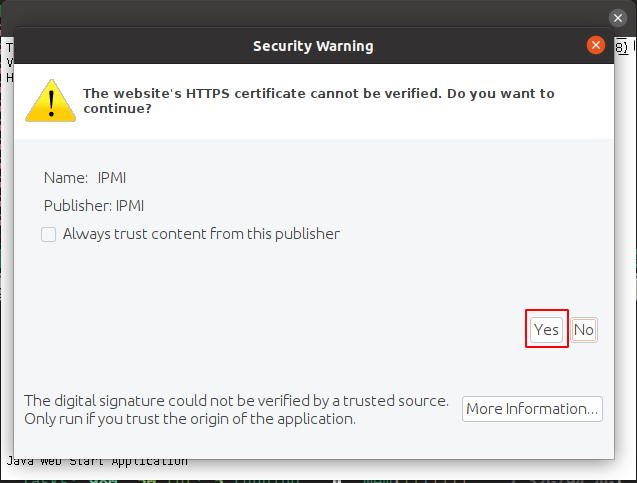Screen dimensions: 637x483
Task: Click the 'Do you want to continue?' question
Action: point(116,108)
